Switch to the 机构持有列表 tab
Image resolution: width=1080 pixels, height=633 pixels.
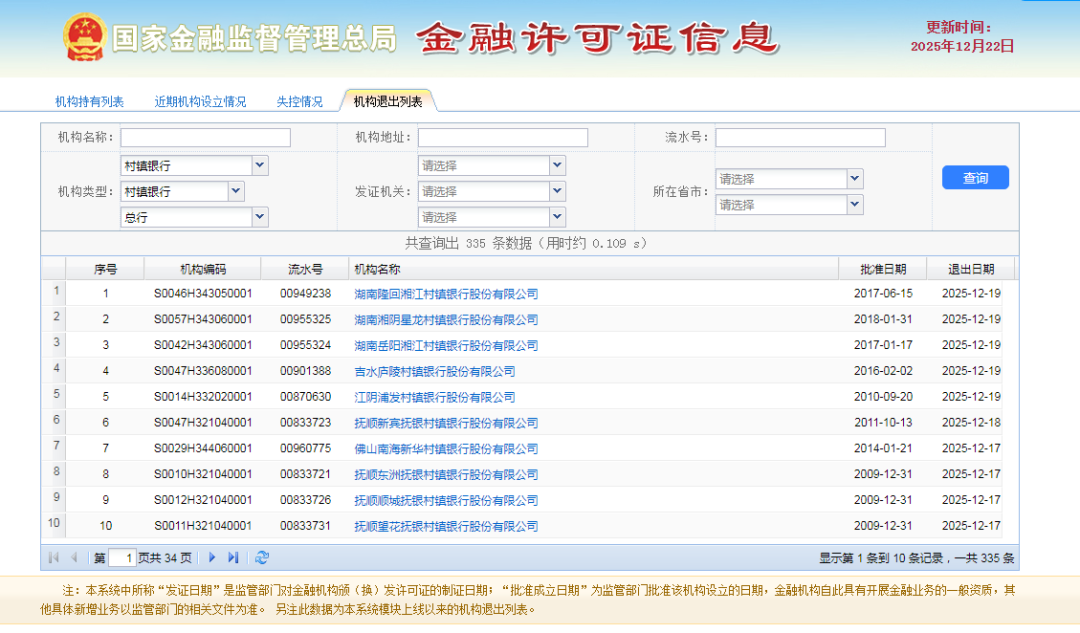(89, 102)
